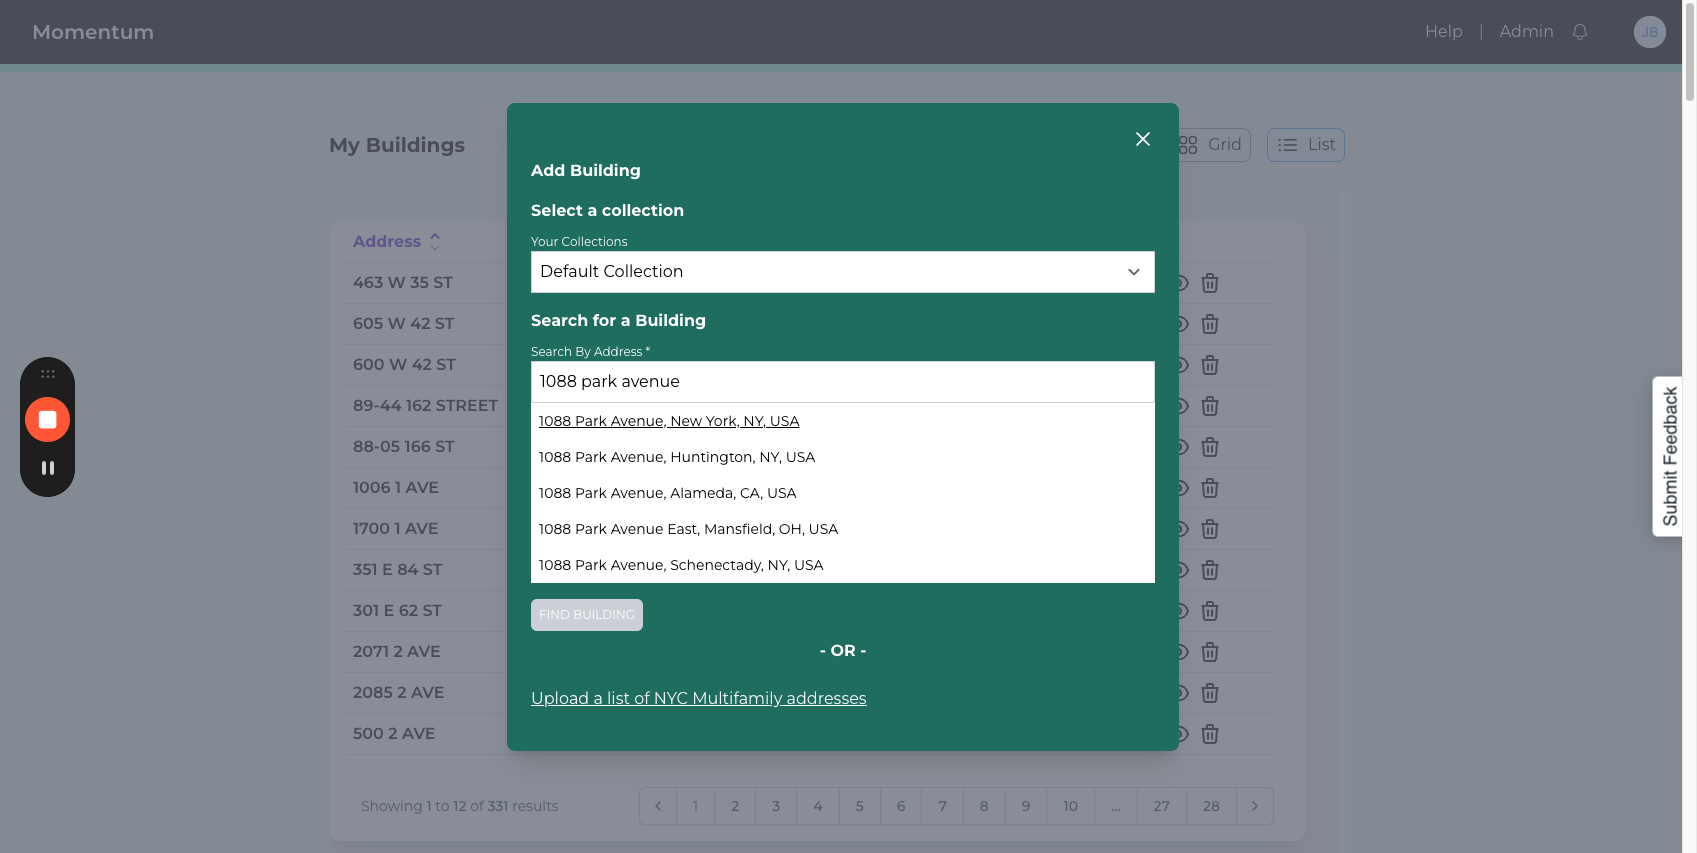Open the Your Collections dropdown
Image resolution: width=1697 pixels, height=853 pixels.
(842, 272)
